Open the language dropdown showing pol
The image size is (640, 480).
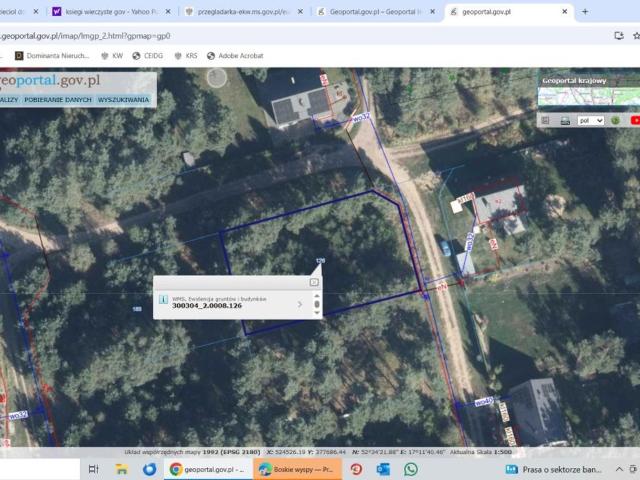point(590,121)
